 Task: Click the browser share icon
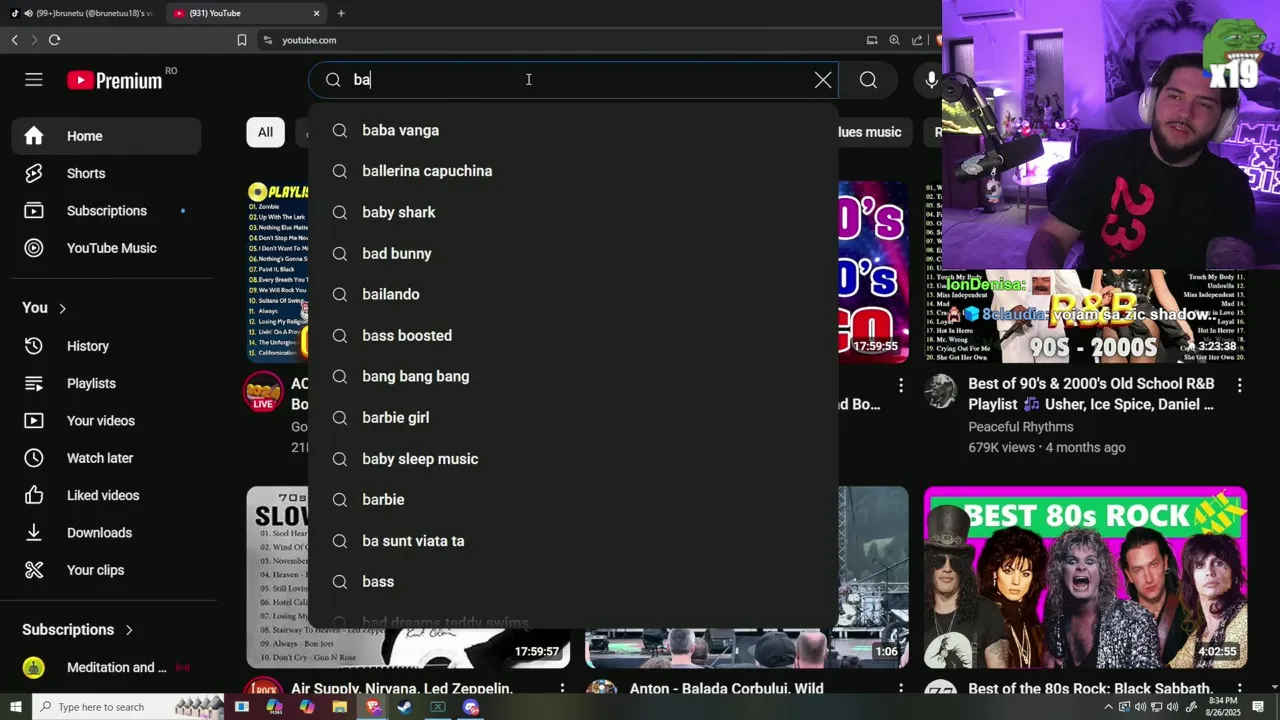pos(917,40)
